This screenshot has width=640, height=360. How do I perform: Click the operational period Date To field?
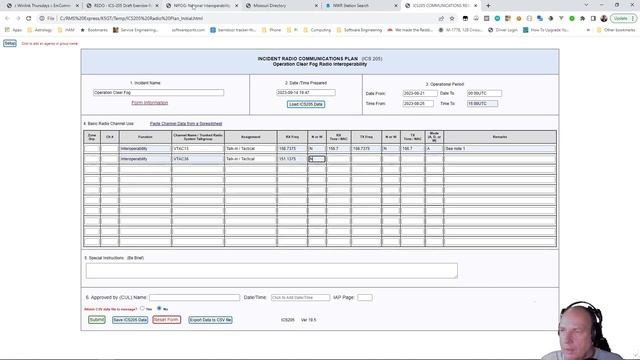pyautogui.click(x=484, y=93)
